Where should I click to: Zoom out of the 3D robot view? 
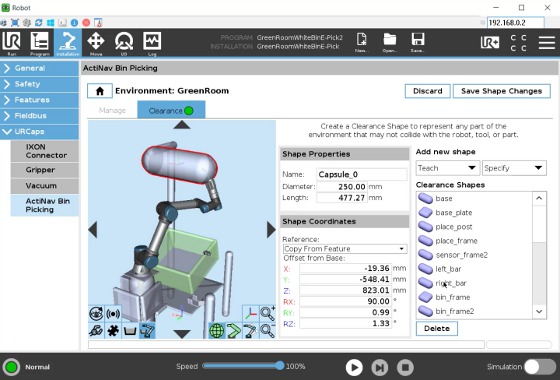pyautogui.click(x=268, y=331)
